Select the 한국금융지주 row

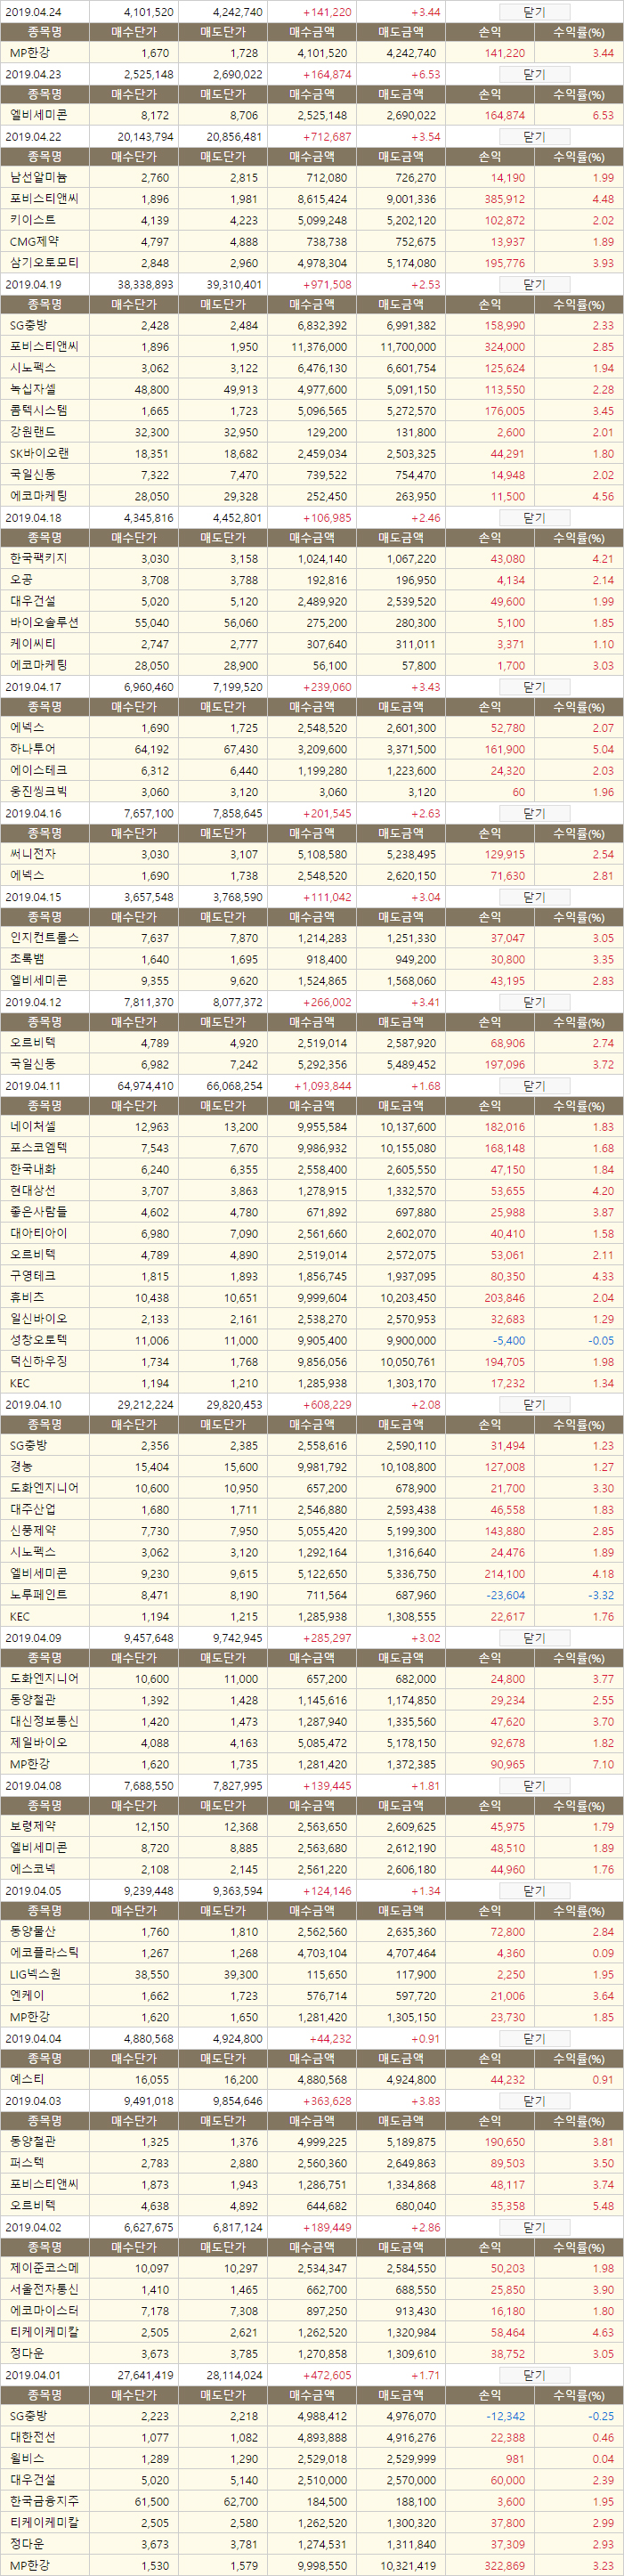click(x=312, y=2501)
